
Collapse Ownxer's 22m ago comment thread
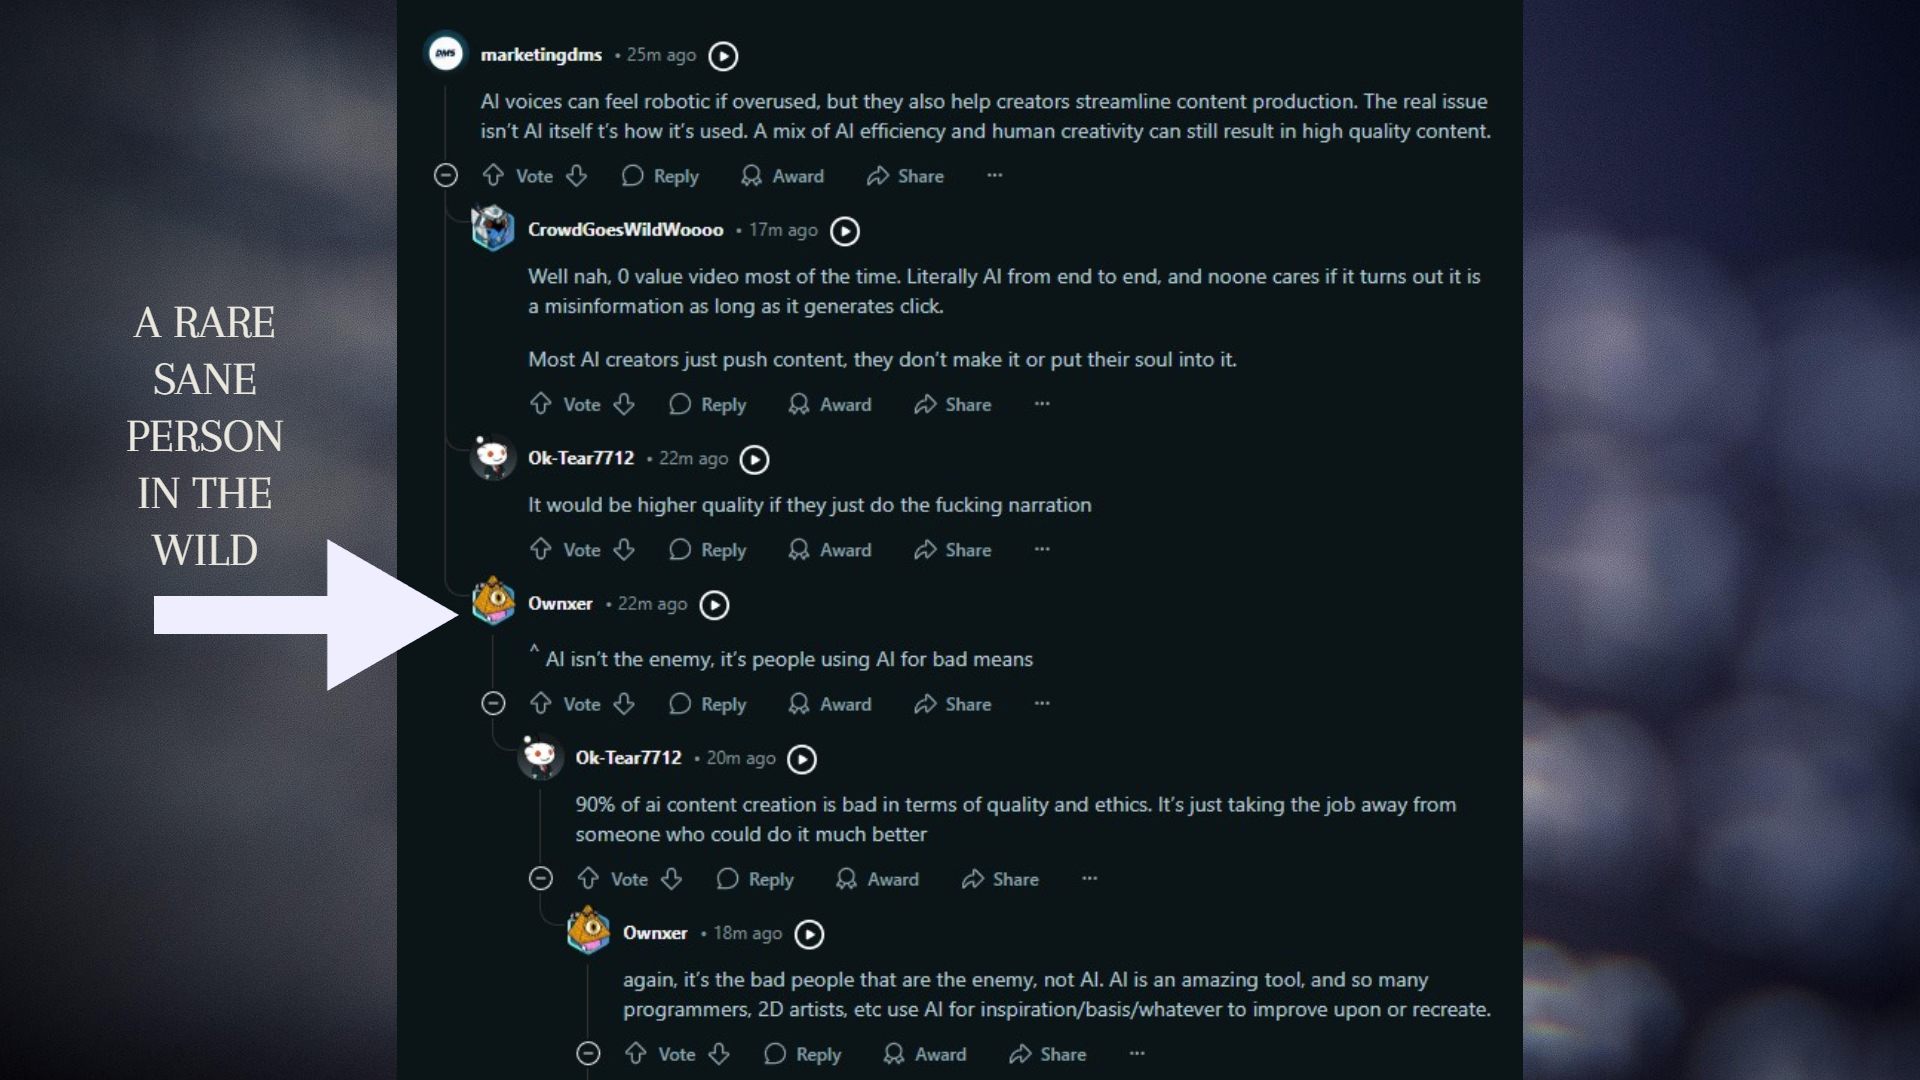tap(493, 704)
